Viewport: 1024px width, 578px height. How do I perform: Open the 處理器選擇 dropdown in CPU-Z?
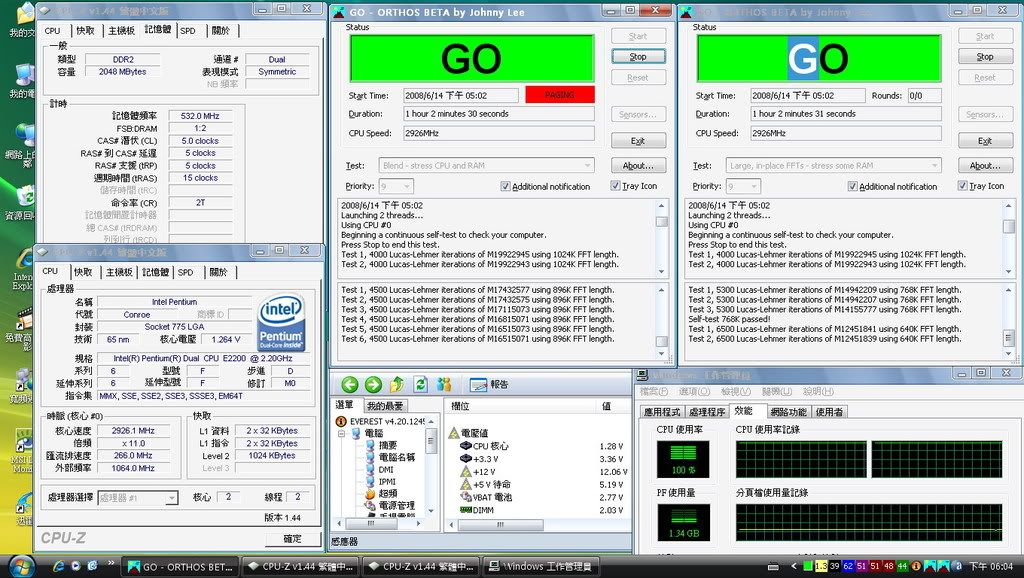coord(137,498)
